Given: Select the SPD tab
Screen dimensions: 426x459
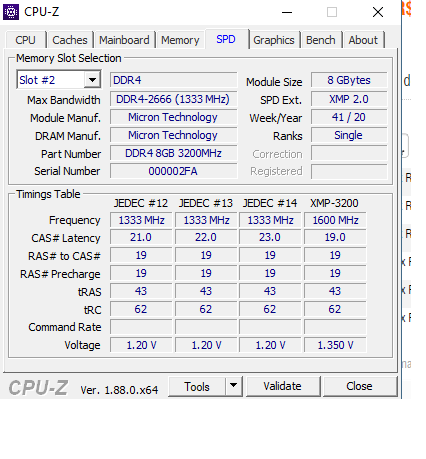Looking at the screenshot, I should click(226, 39).
